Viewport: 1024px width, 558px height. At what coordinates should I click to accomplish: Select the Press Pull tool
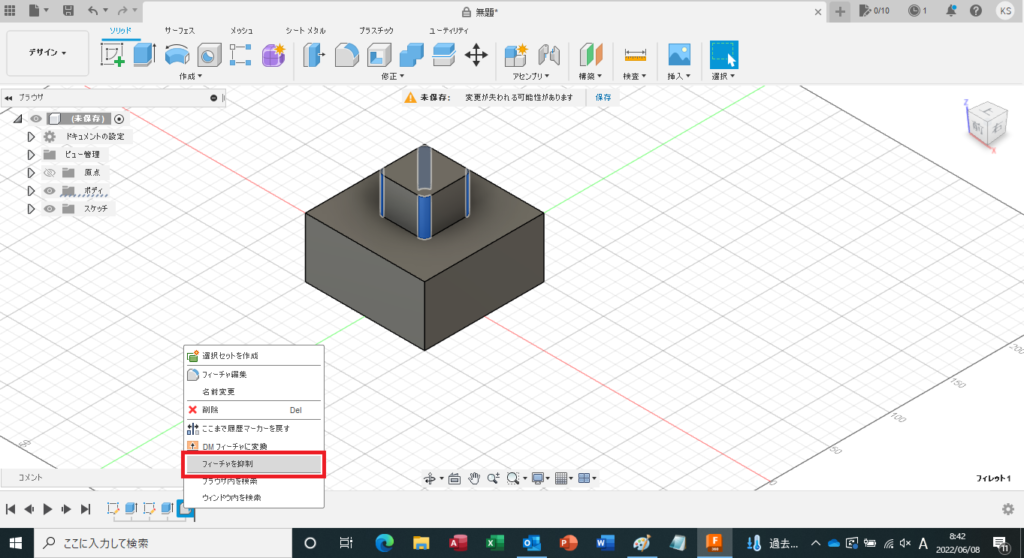314,55
